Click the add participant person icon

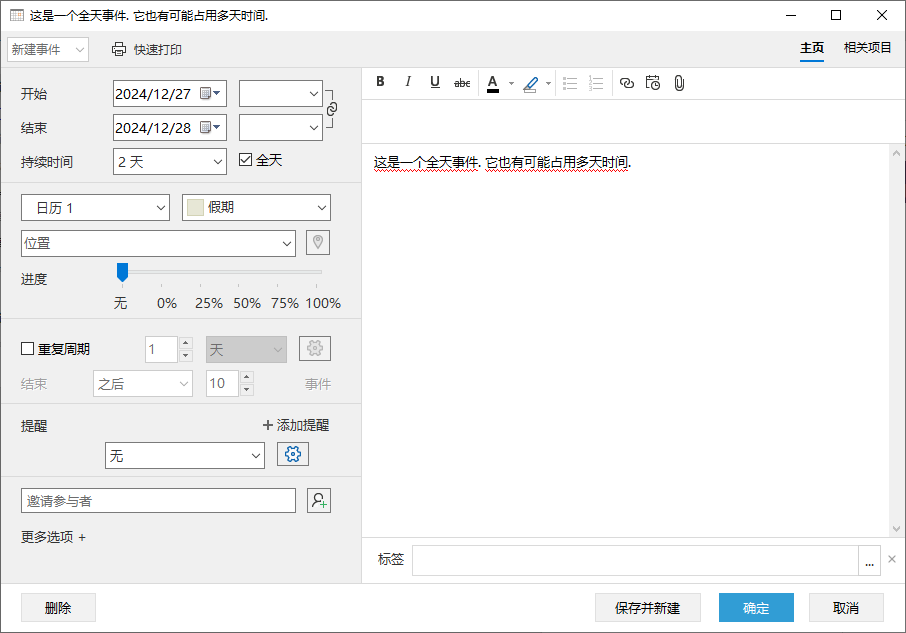(x=319, y=500)
